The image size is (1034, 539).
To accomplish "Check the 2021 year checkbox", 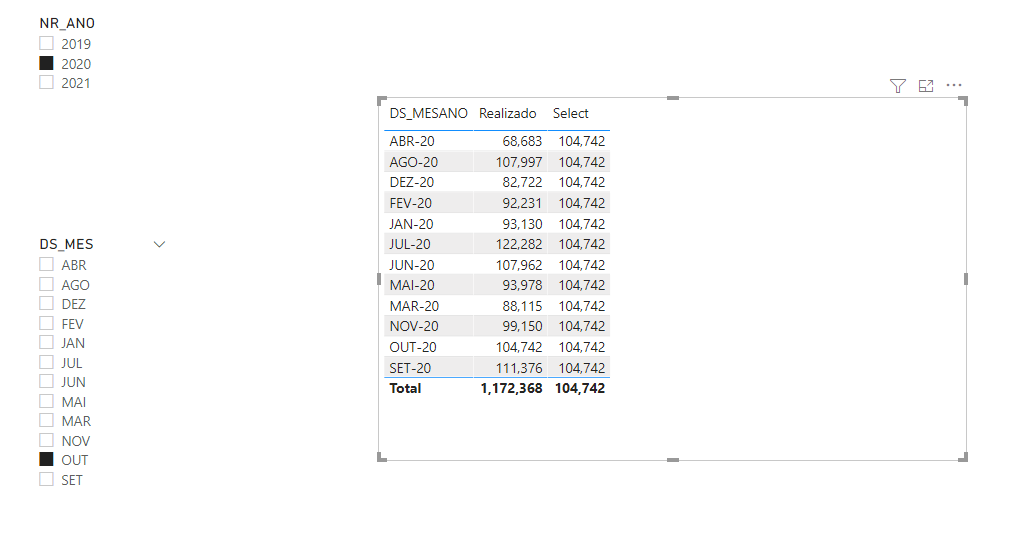I will [46, 82].
